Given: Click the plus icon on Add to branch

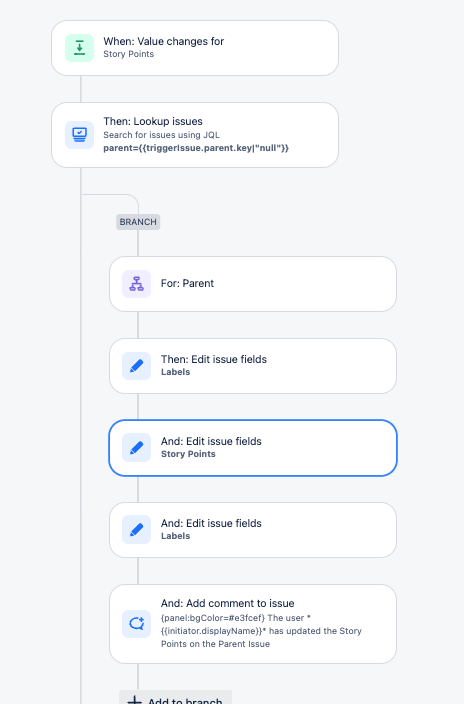Looking at the screenshot, I should [x=134, y=700].
